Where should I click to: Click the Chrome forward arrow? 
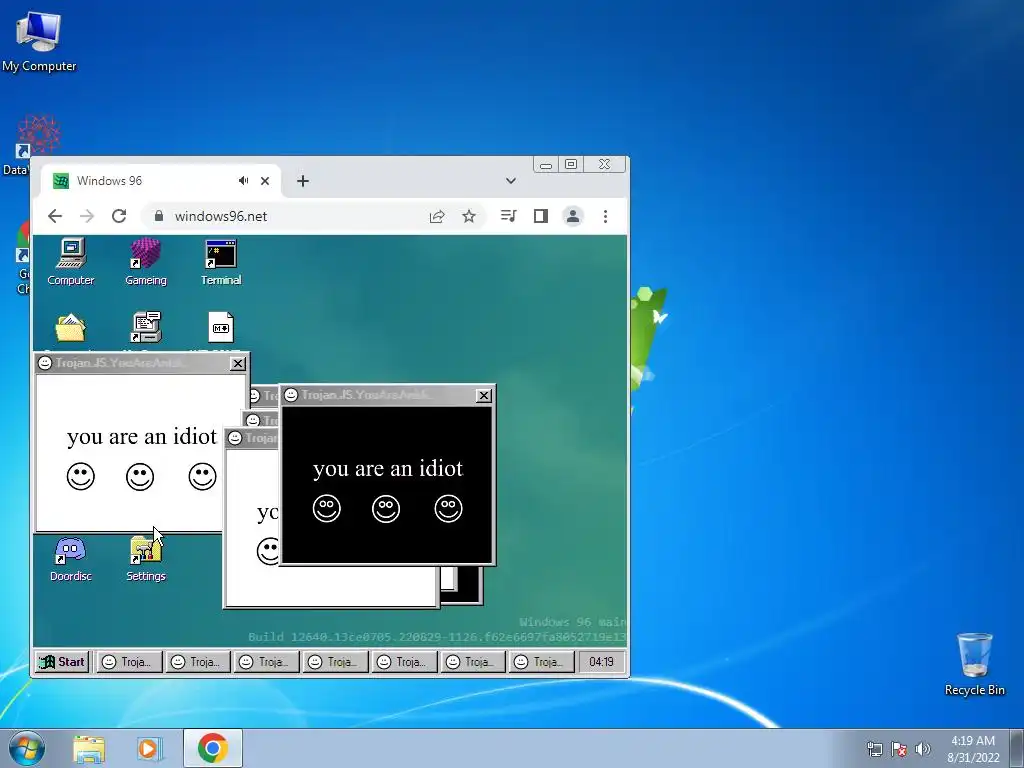pos(87,216)
